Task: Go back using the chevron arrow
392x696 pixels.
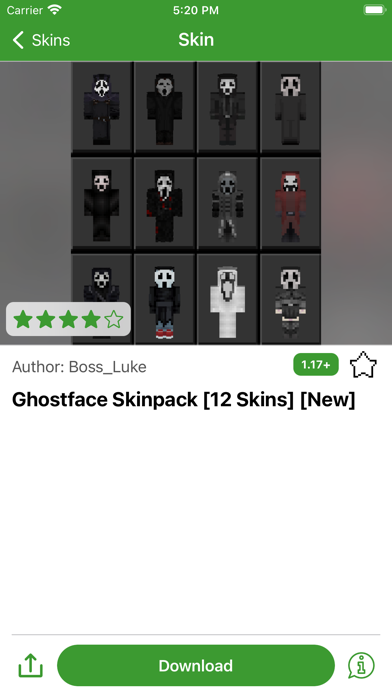Action: [x=18, y=40]
